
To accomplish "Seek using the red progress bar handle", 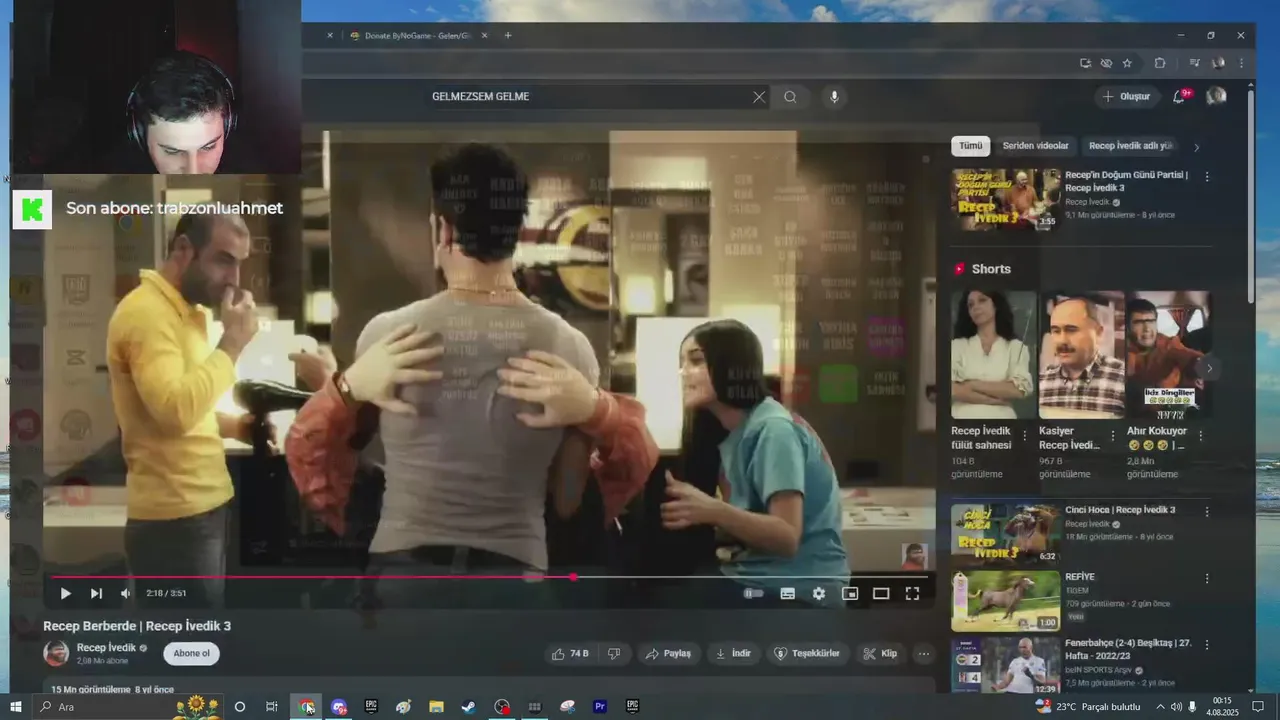I will coord(573,577).
